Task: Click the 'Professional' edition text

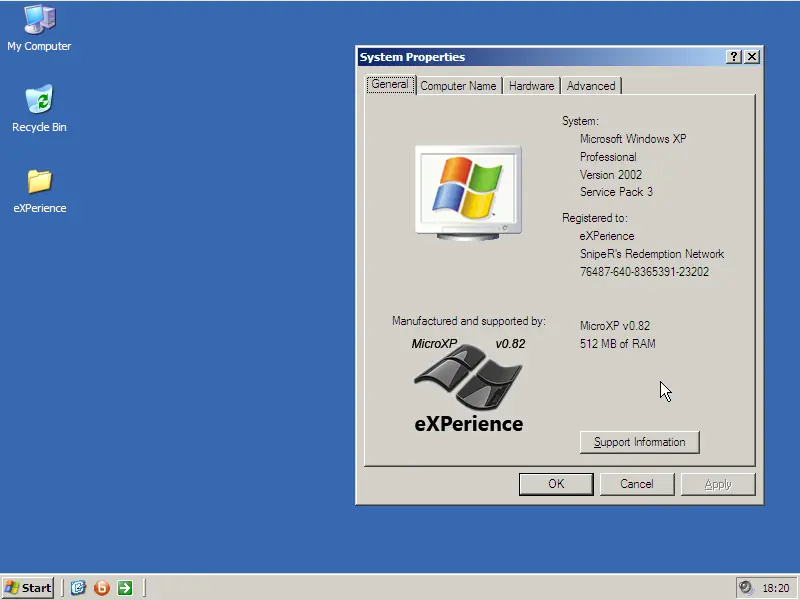Action: pyautogui.click(x=608, y=157)
